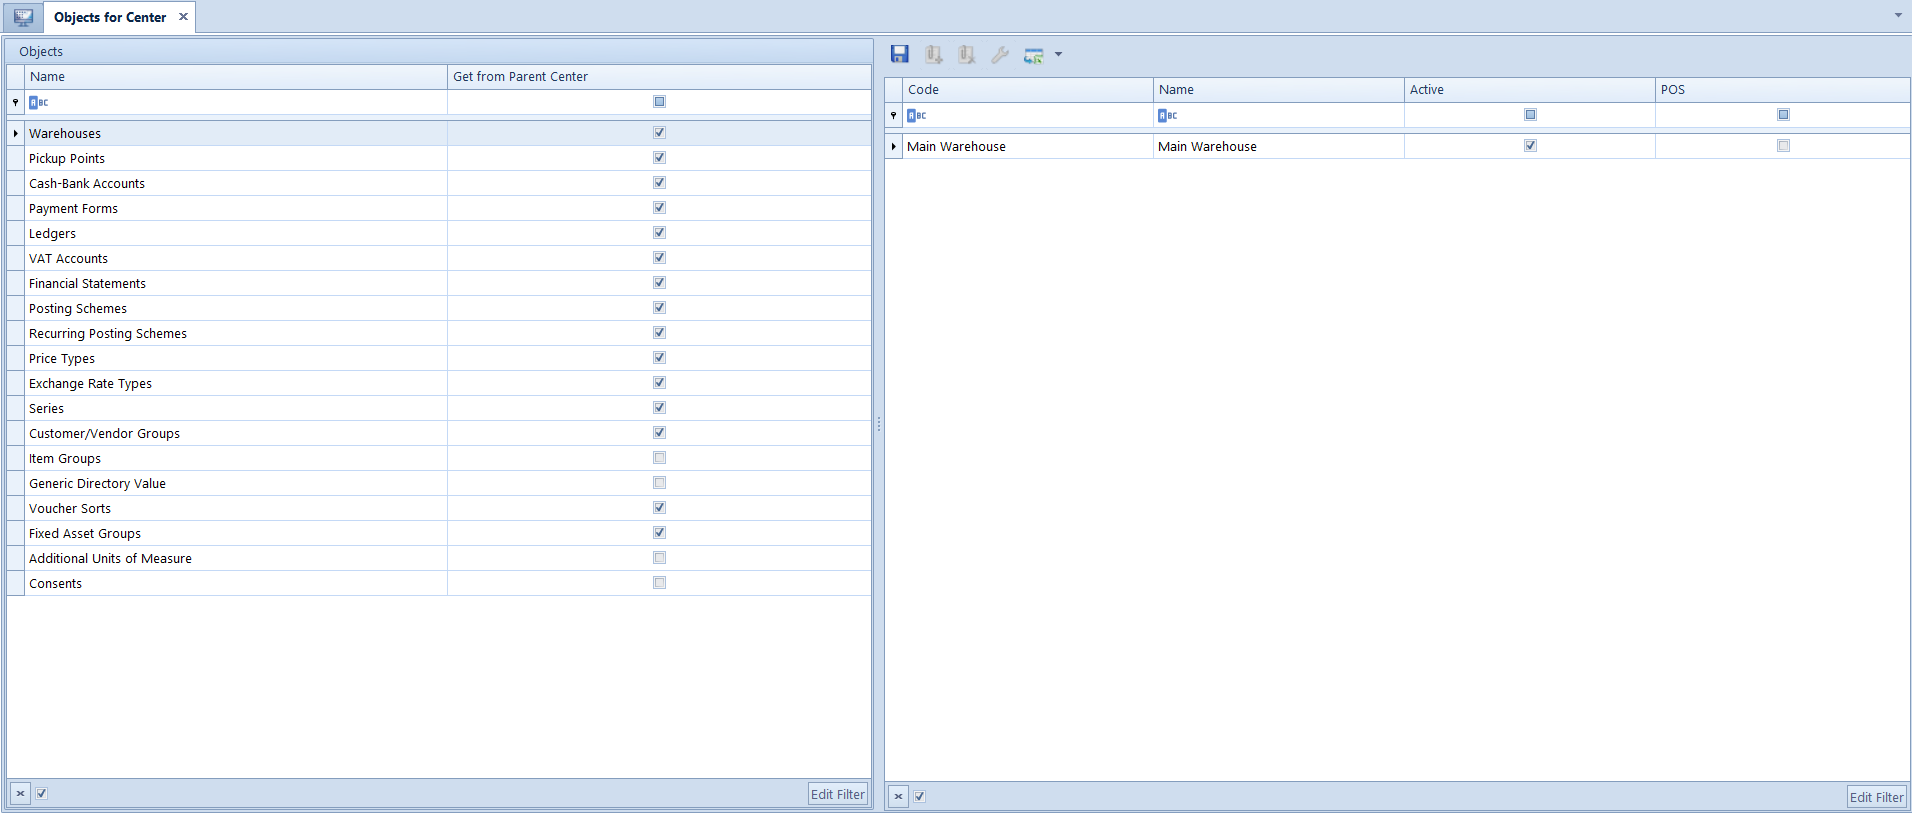Select the Customer/Vendor Groups row
1912x813 pixels.
[x=439, y=433]
